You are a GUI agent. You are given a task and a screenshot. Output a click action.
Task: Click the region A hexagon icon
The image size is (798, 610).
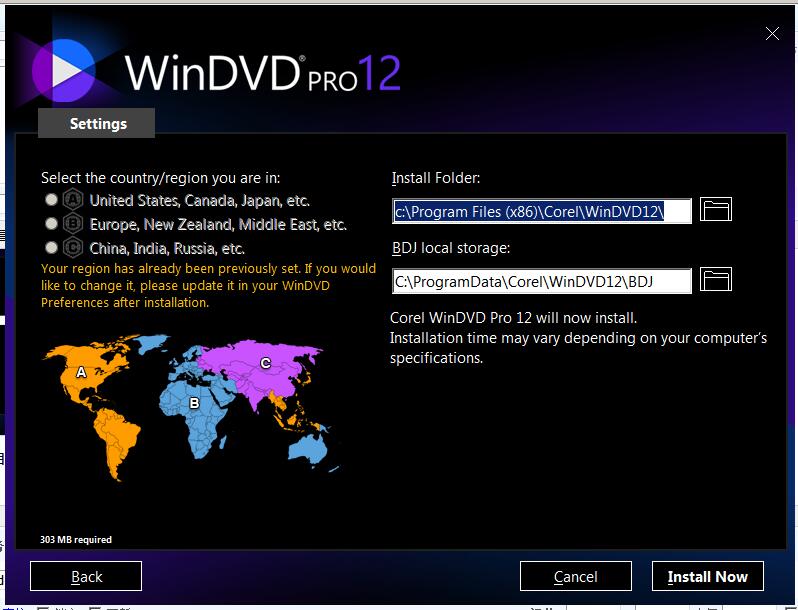[x=73, y=199]
